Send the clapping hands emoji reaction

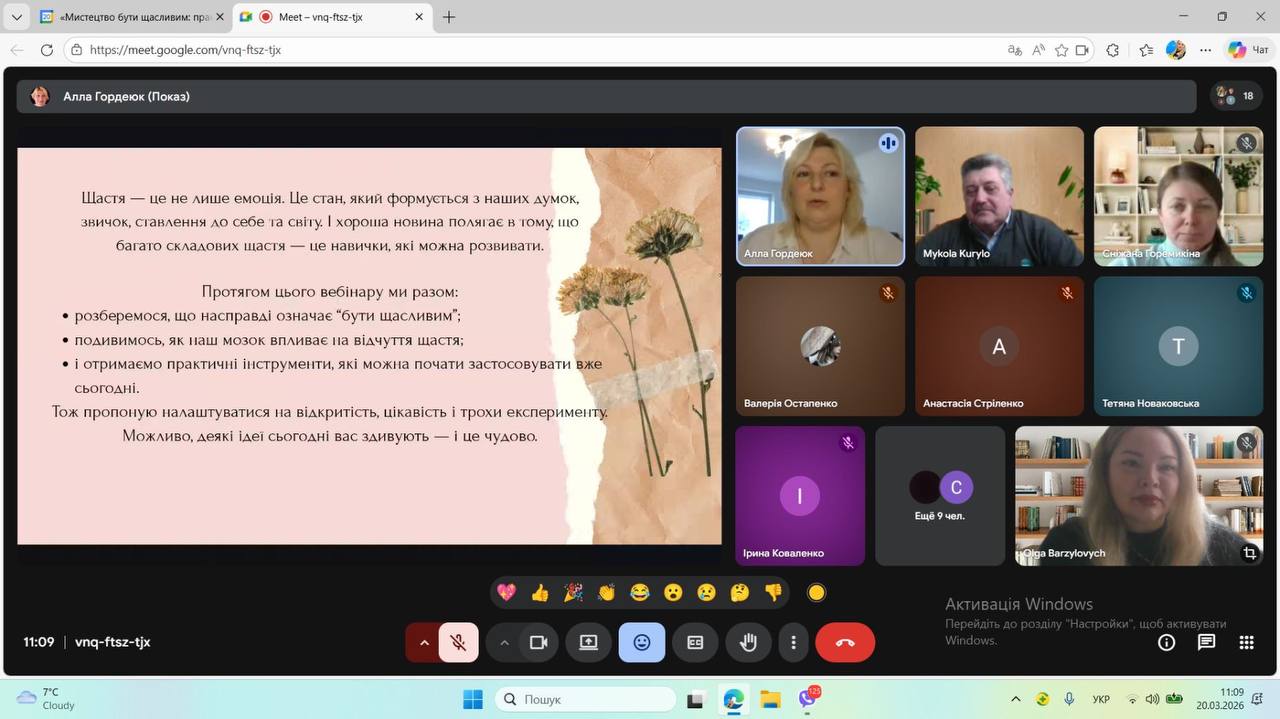point(606,593)
